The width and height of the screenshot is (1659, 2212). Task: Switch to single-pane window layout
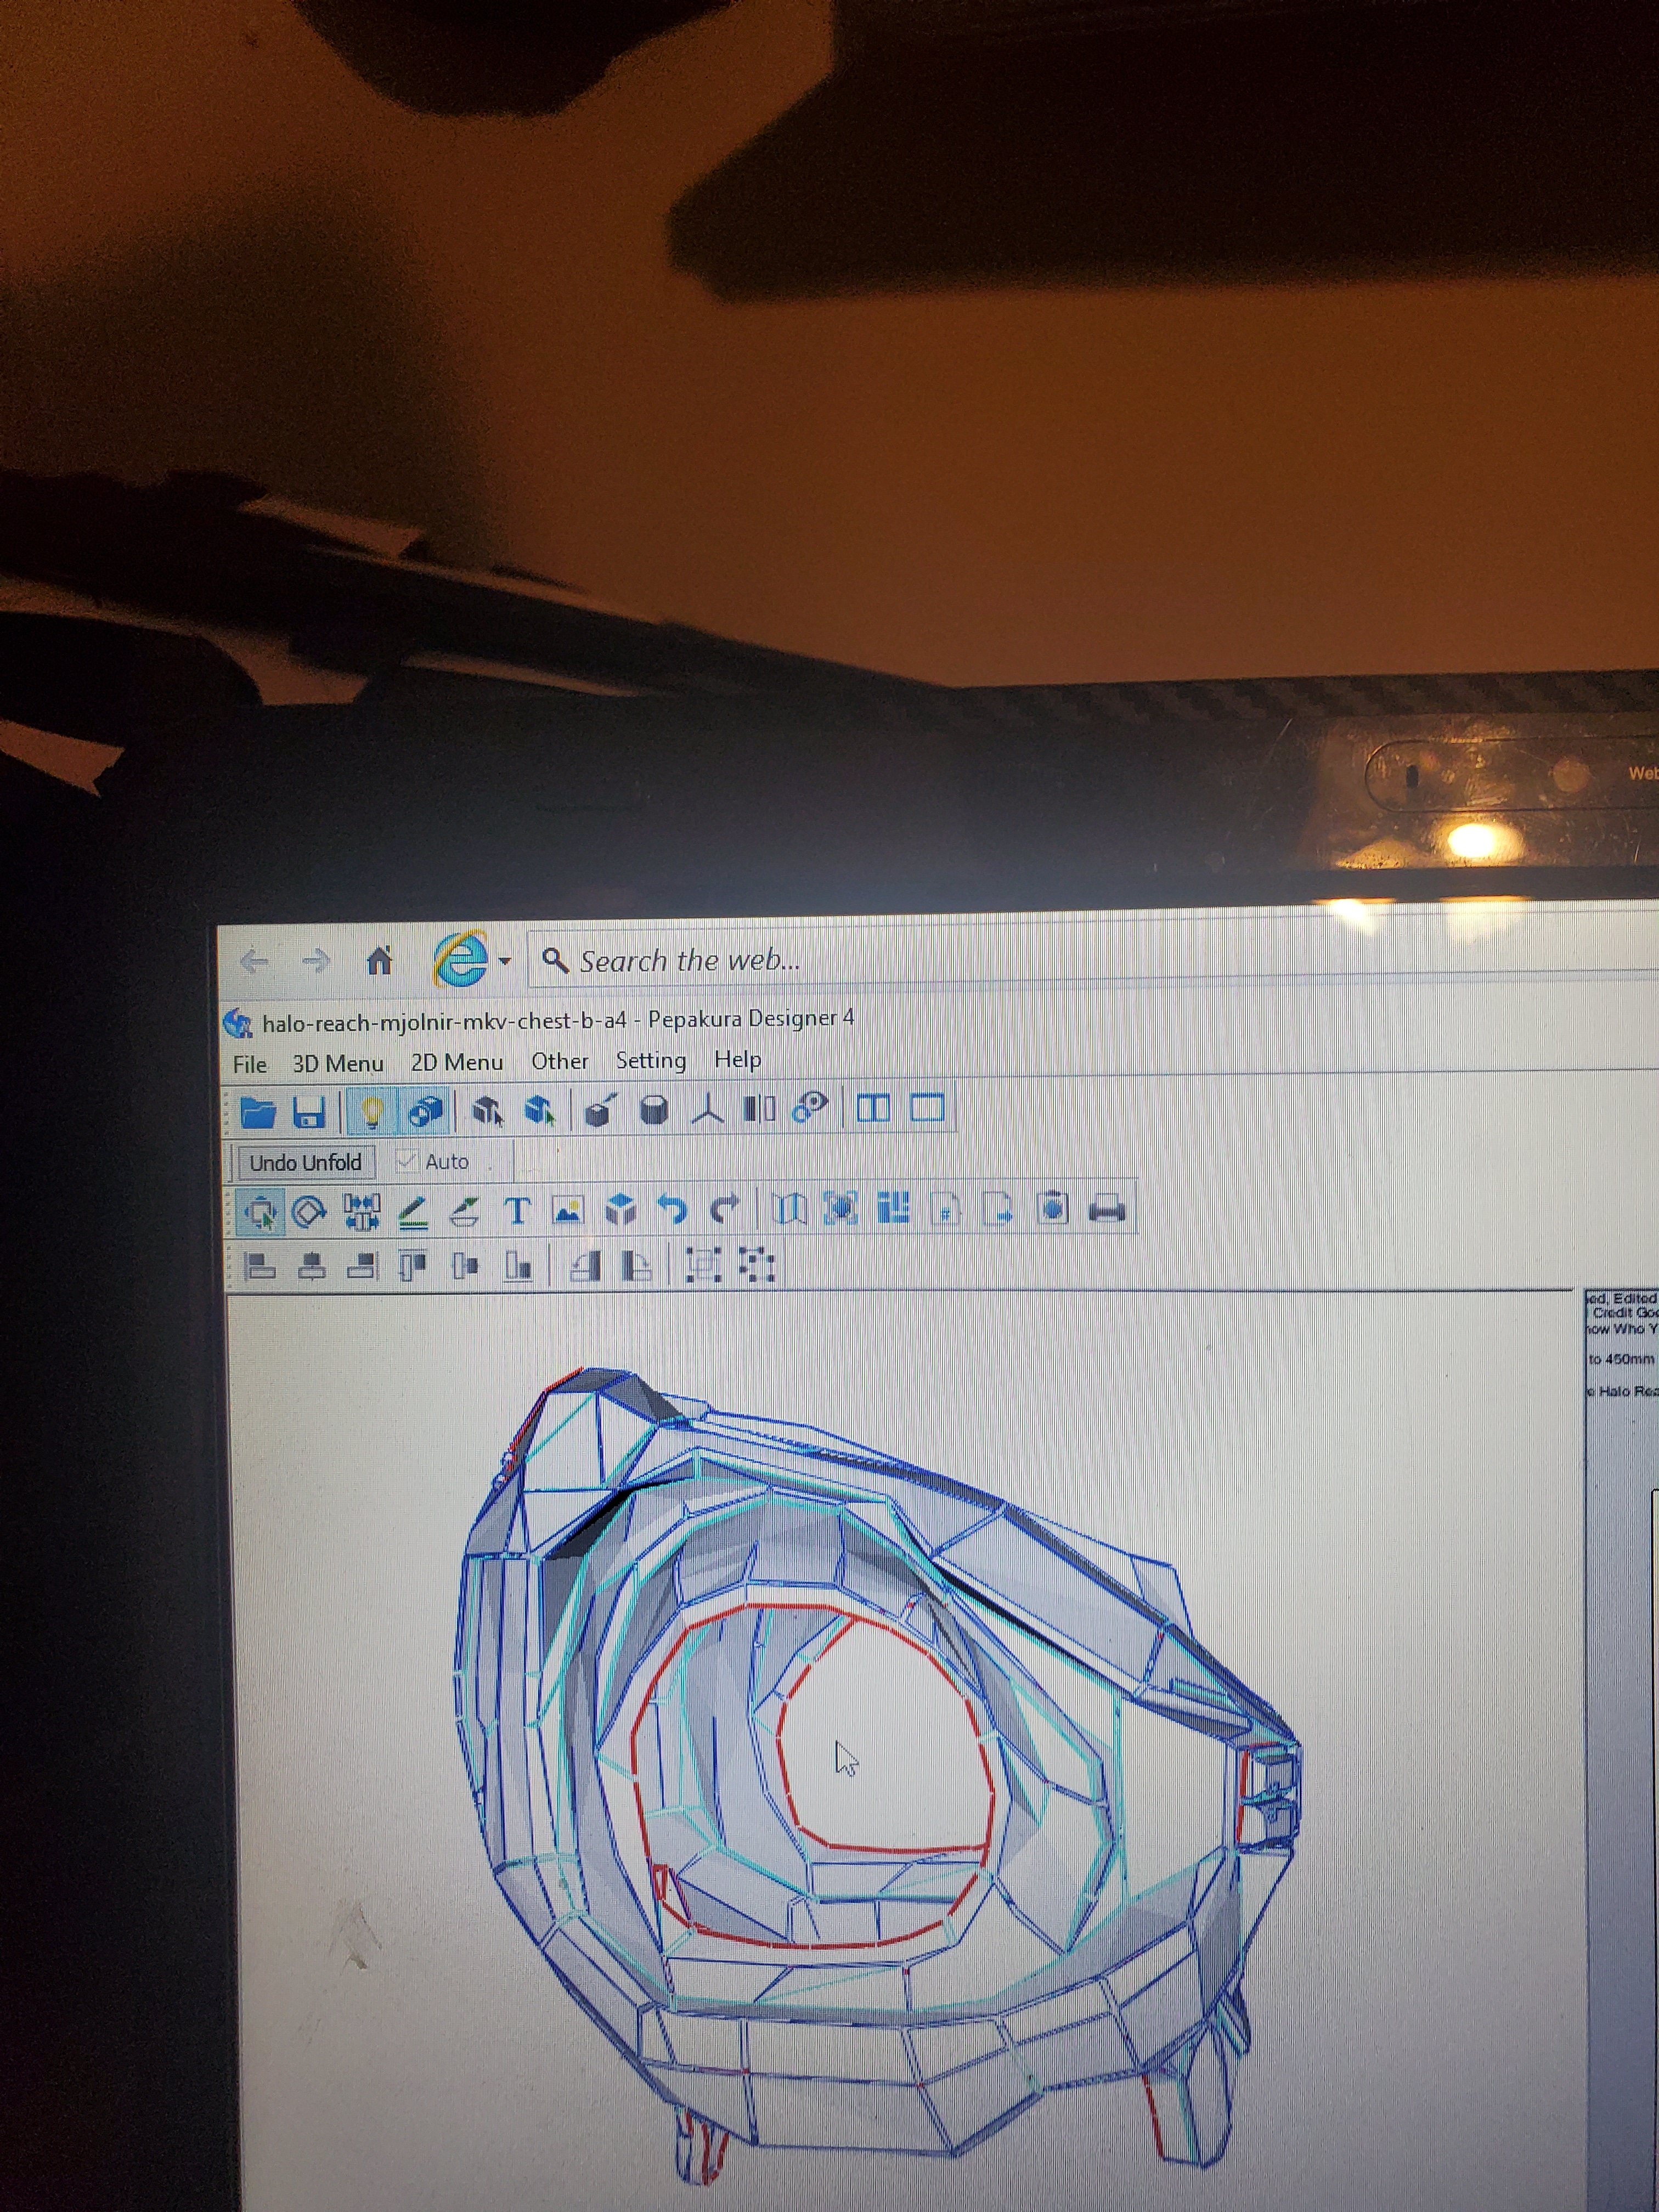click(927, 1108)
